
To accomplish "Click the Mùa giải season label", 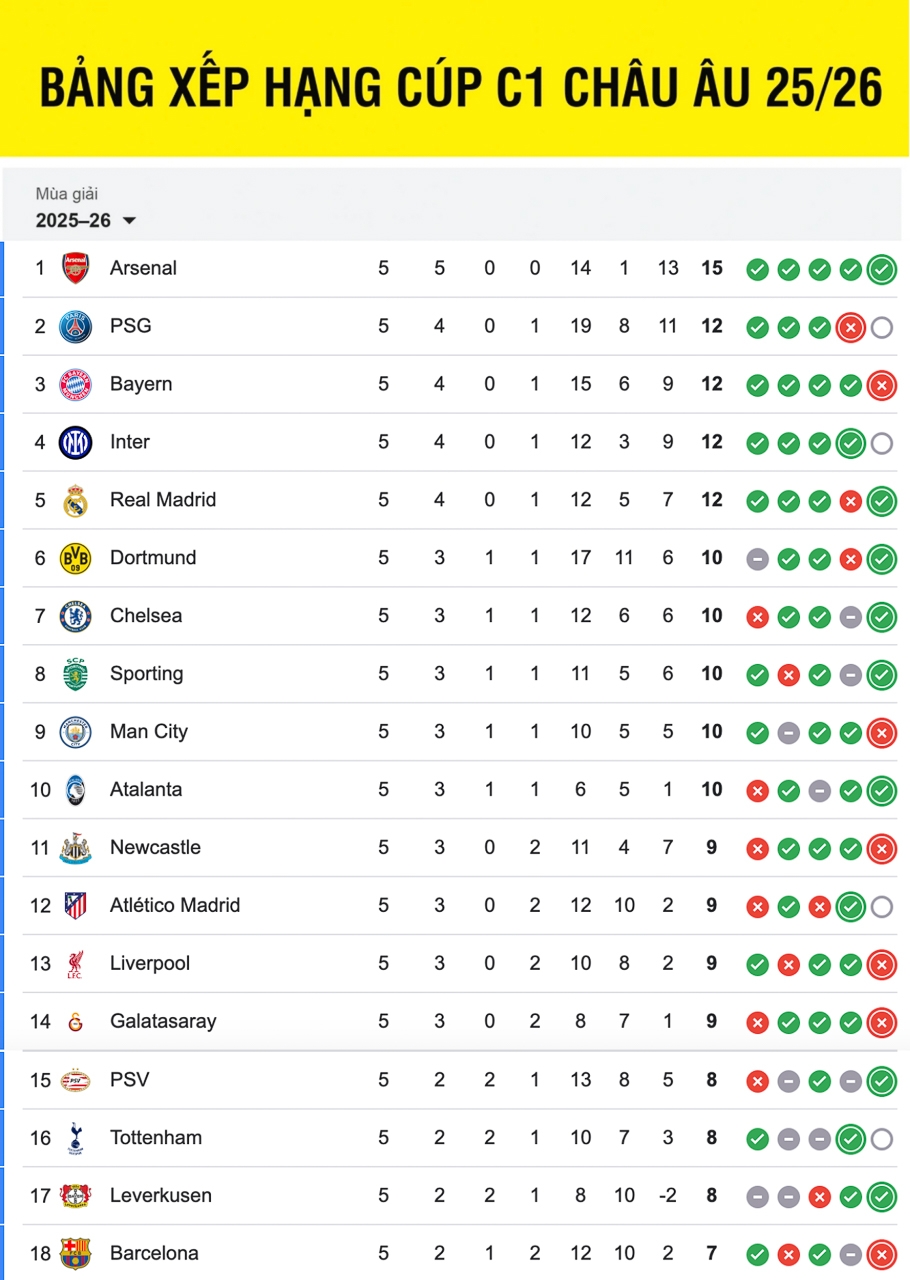I will tap(67, 194).
